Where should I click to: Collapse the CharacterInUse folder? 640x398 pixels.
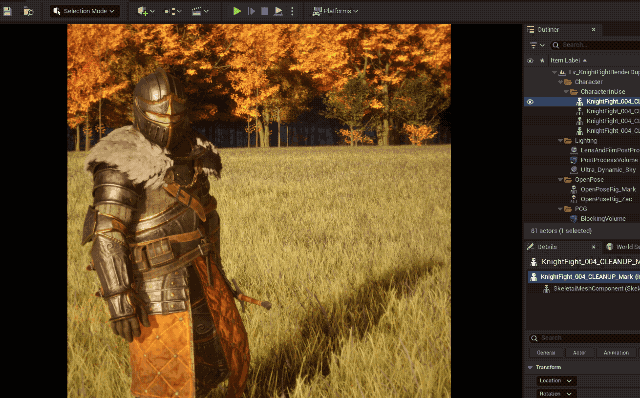(x=567, y=92)
